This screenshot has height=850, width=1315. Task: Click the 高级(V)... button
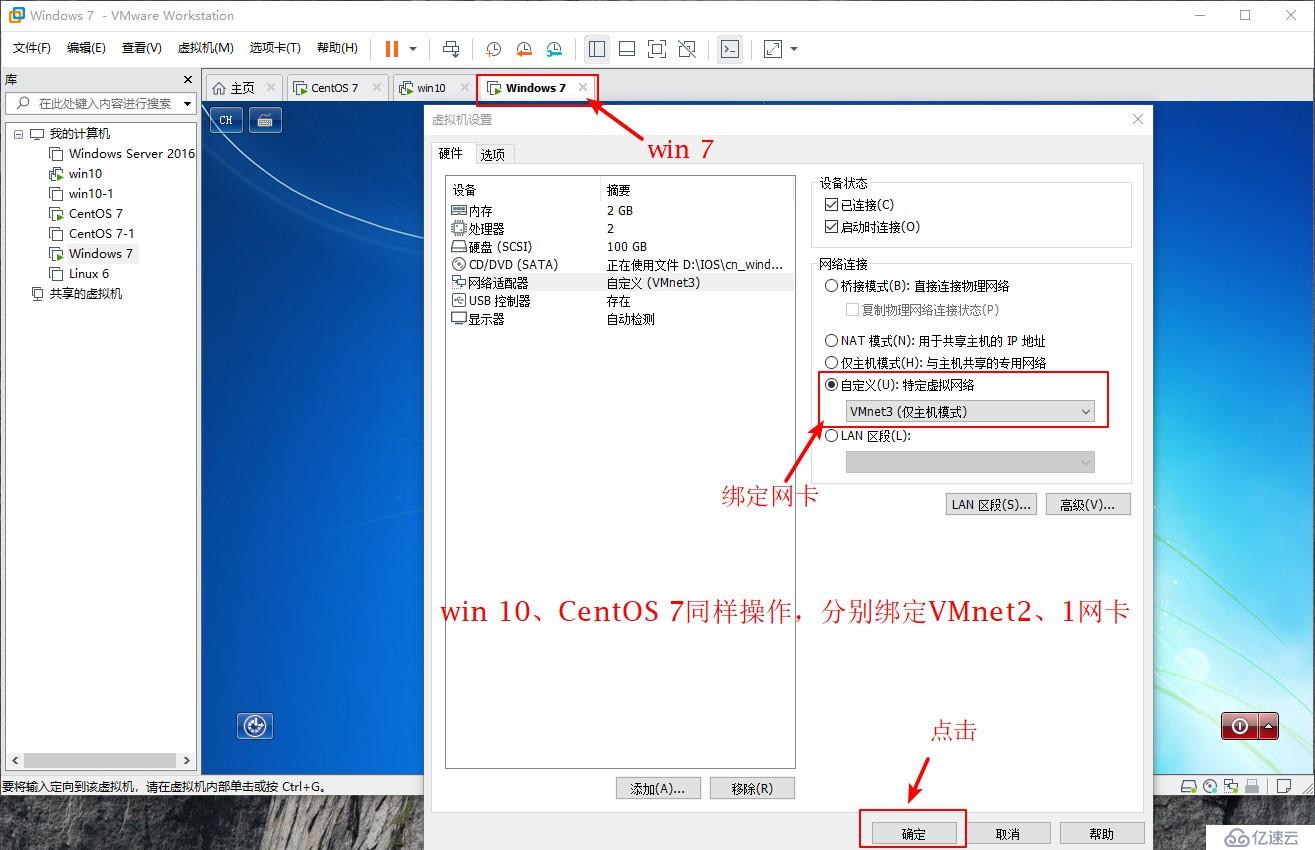coord(1088,504)
